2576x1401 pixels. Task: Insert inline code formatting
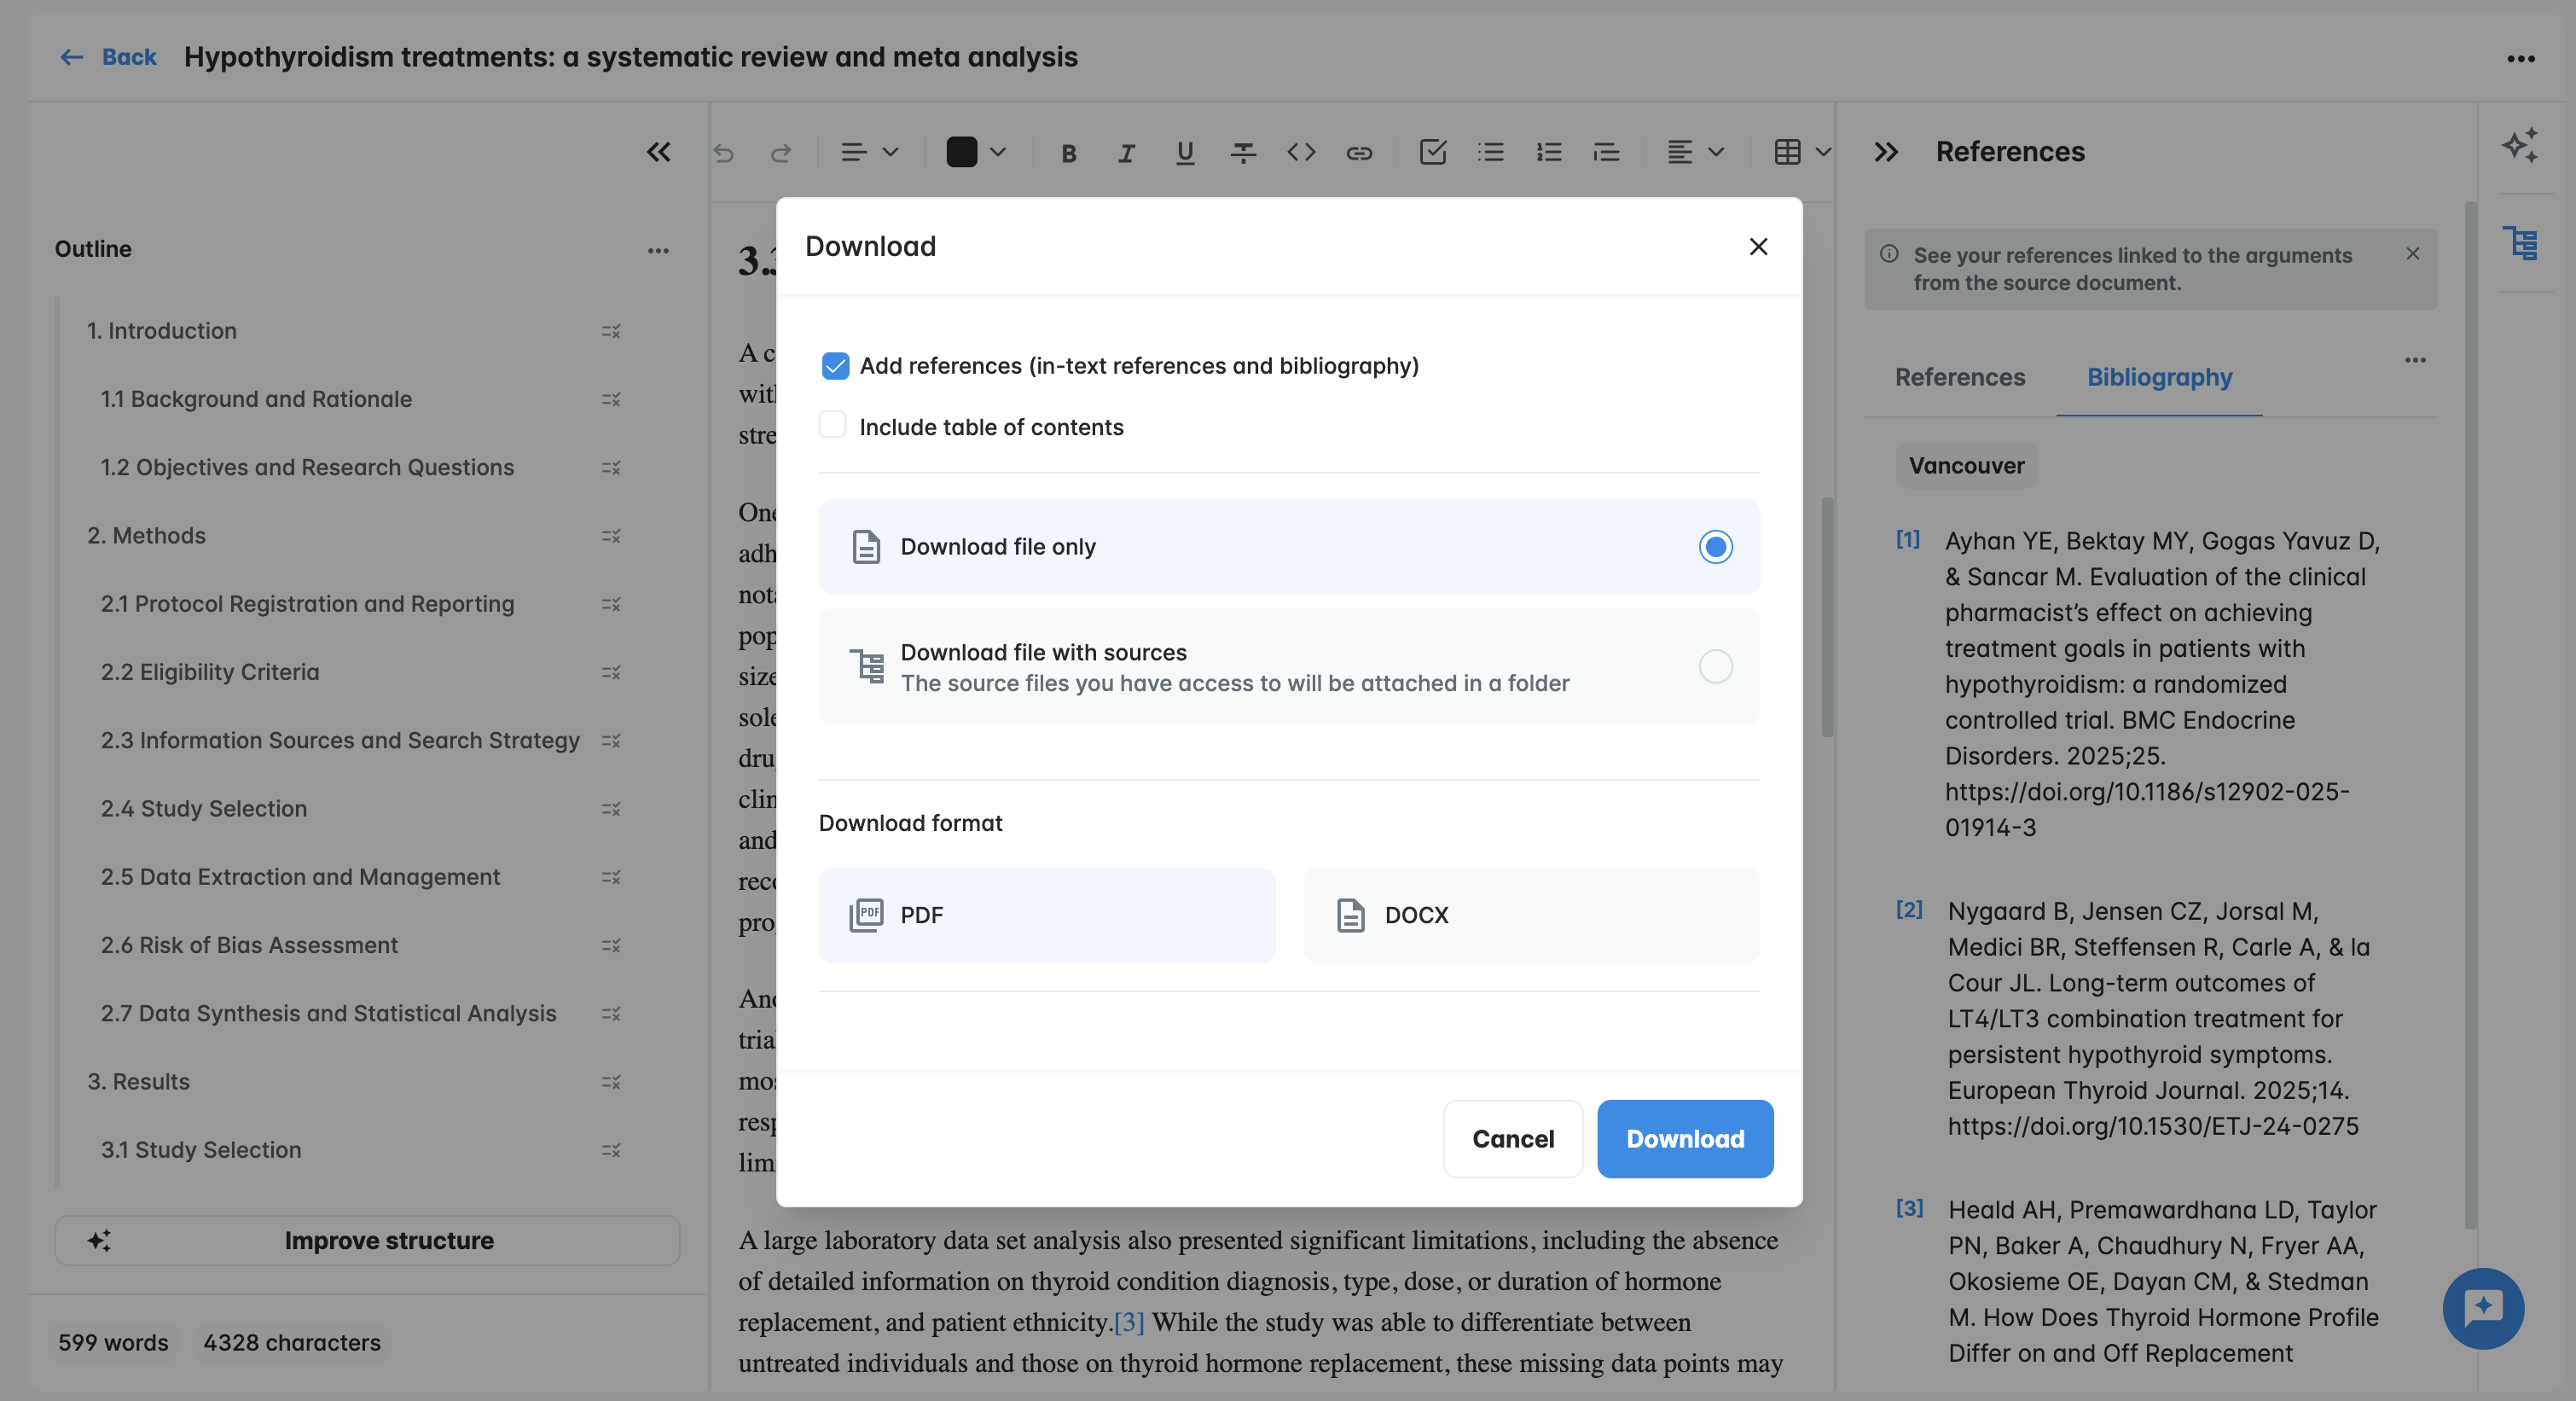[1301, 153]
